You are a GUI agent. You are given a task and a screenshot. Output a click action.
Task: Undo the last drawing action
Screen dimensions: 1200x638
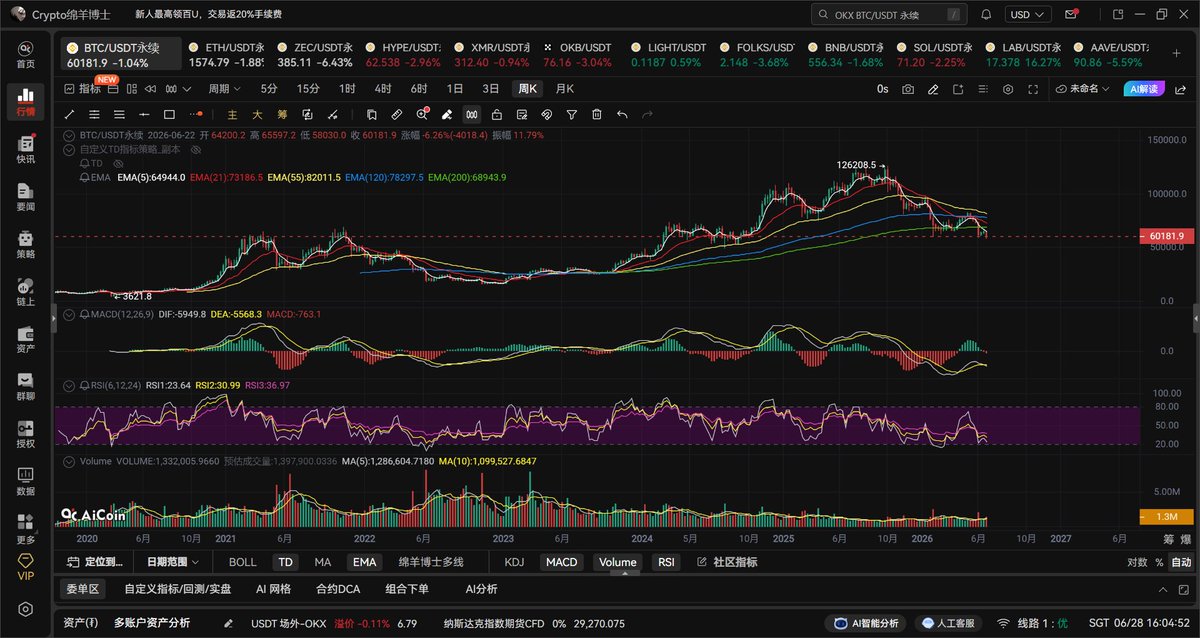(622, 115)
